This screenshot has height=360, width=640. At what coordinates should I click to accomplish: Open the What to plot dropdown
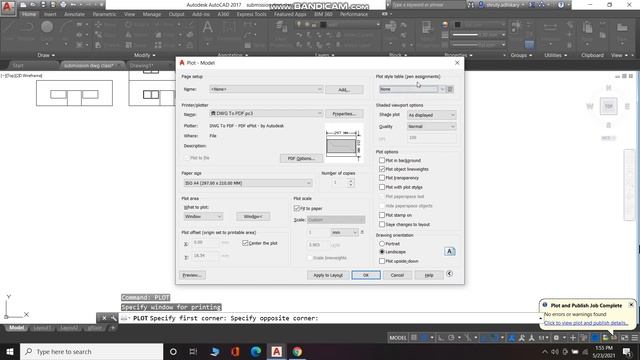point(203,216)
